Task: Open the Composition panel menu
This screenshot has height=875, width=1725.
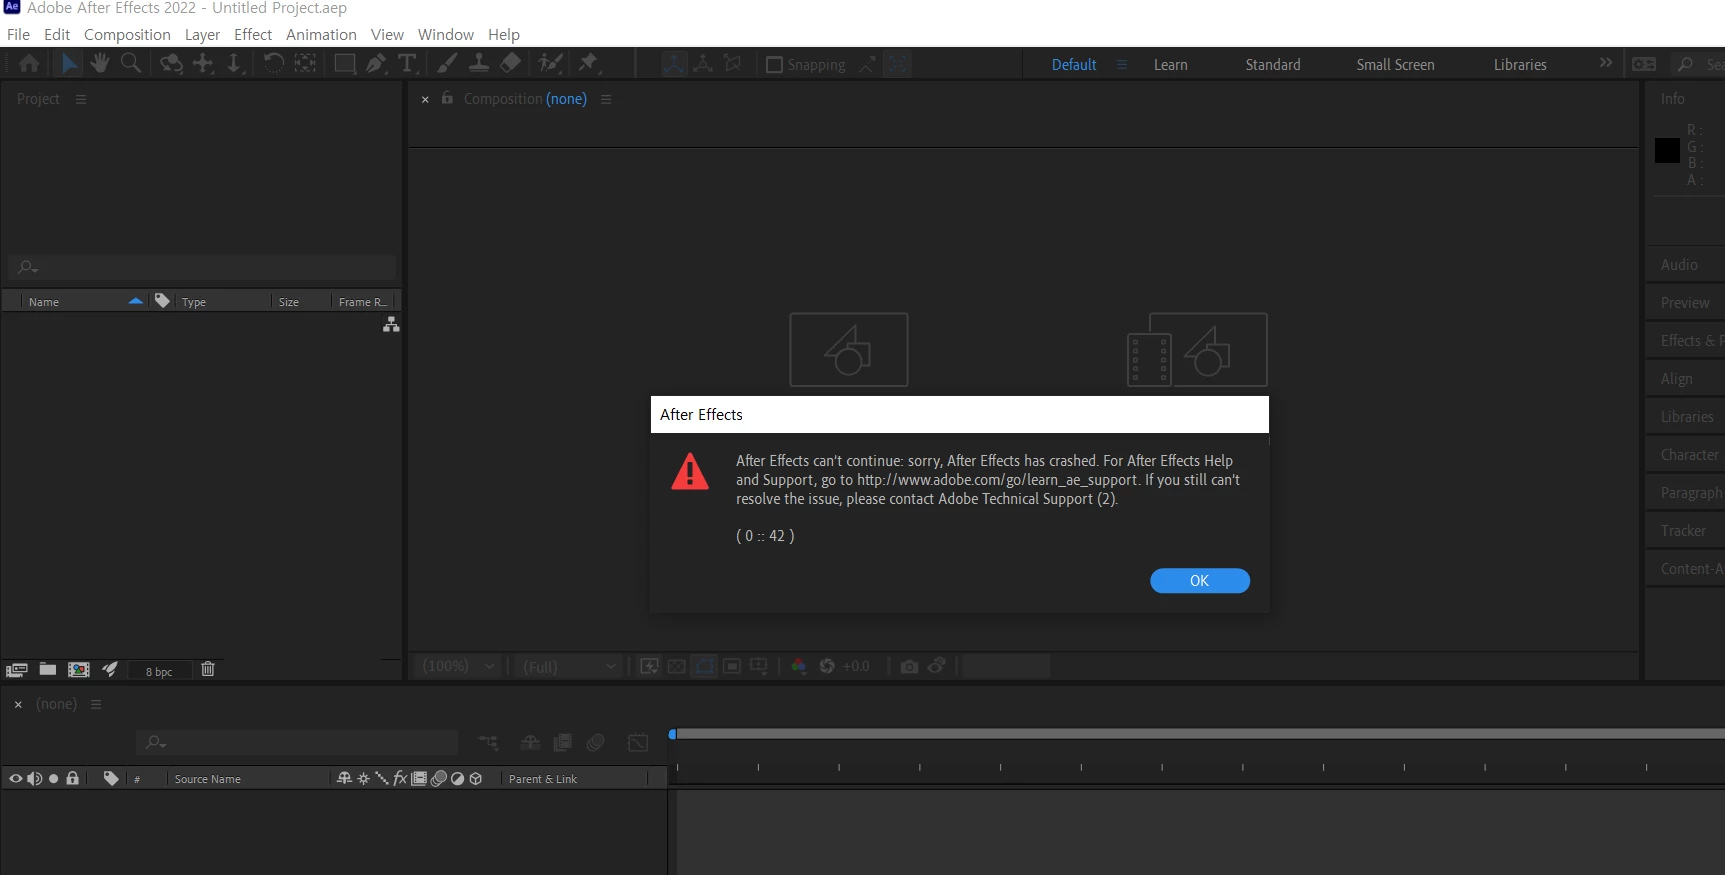Action: click(606, 99)
